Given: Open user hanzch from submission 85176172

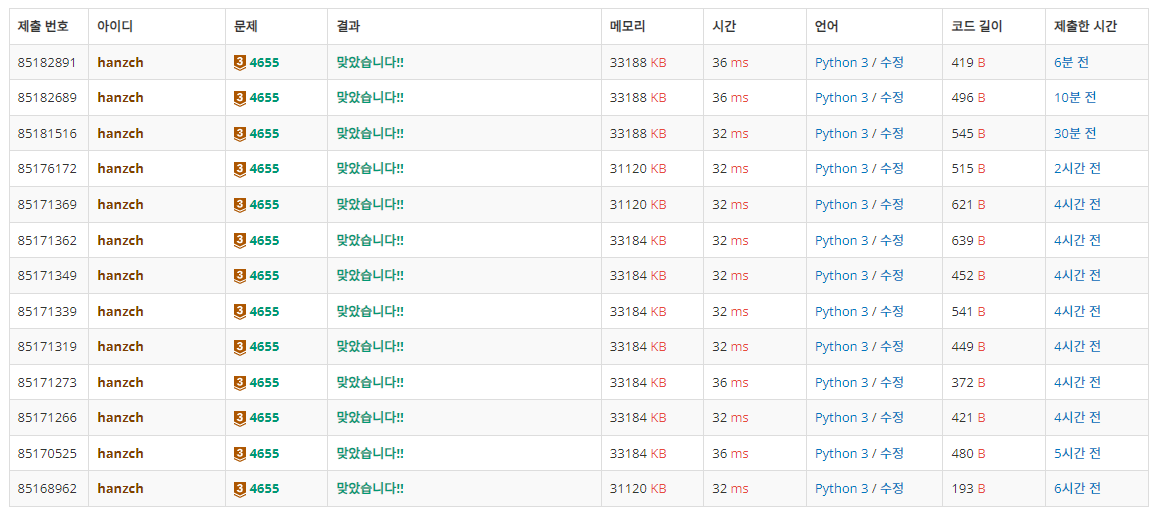Looking at the screenshot, I should pyautogui.click(x=120, y=169).
